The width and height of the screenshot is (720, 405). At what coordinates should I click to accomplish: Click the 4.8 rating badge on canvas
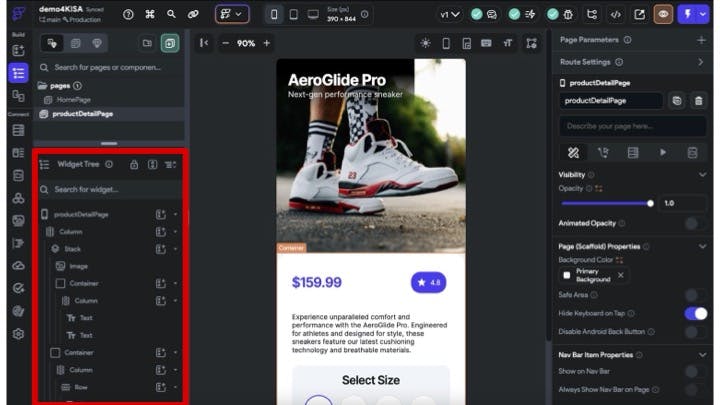(428, 282)
